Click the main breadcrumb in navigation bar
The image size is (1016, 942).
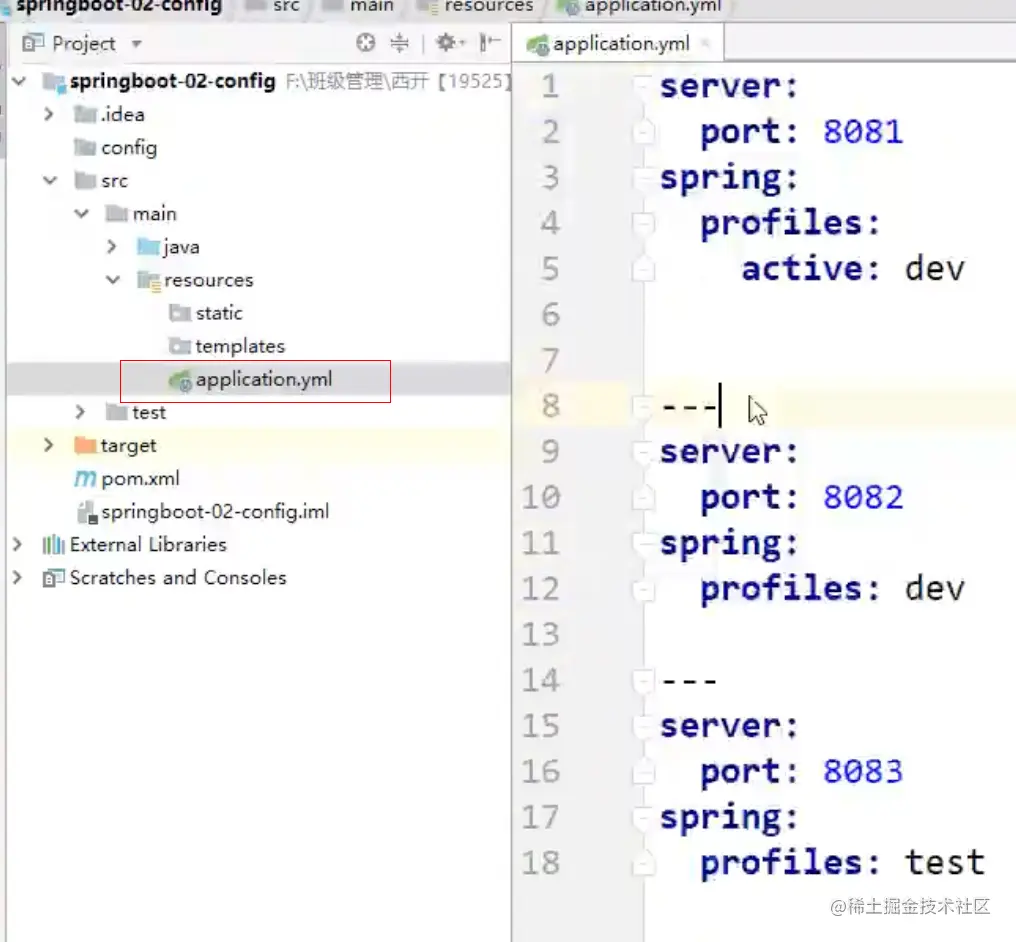click(x=372, y=6)
